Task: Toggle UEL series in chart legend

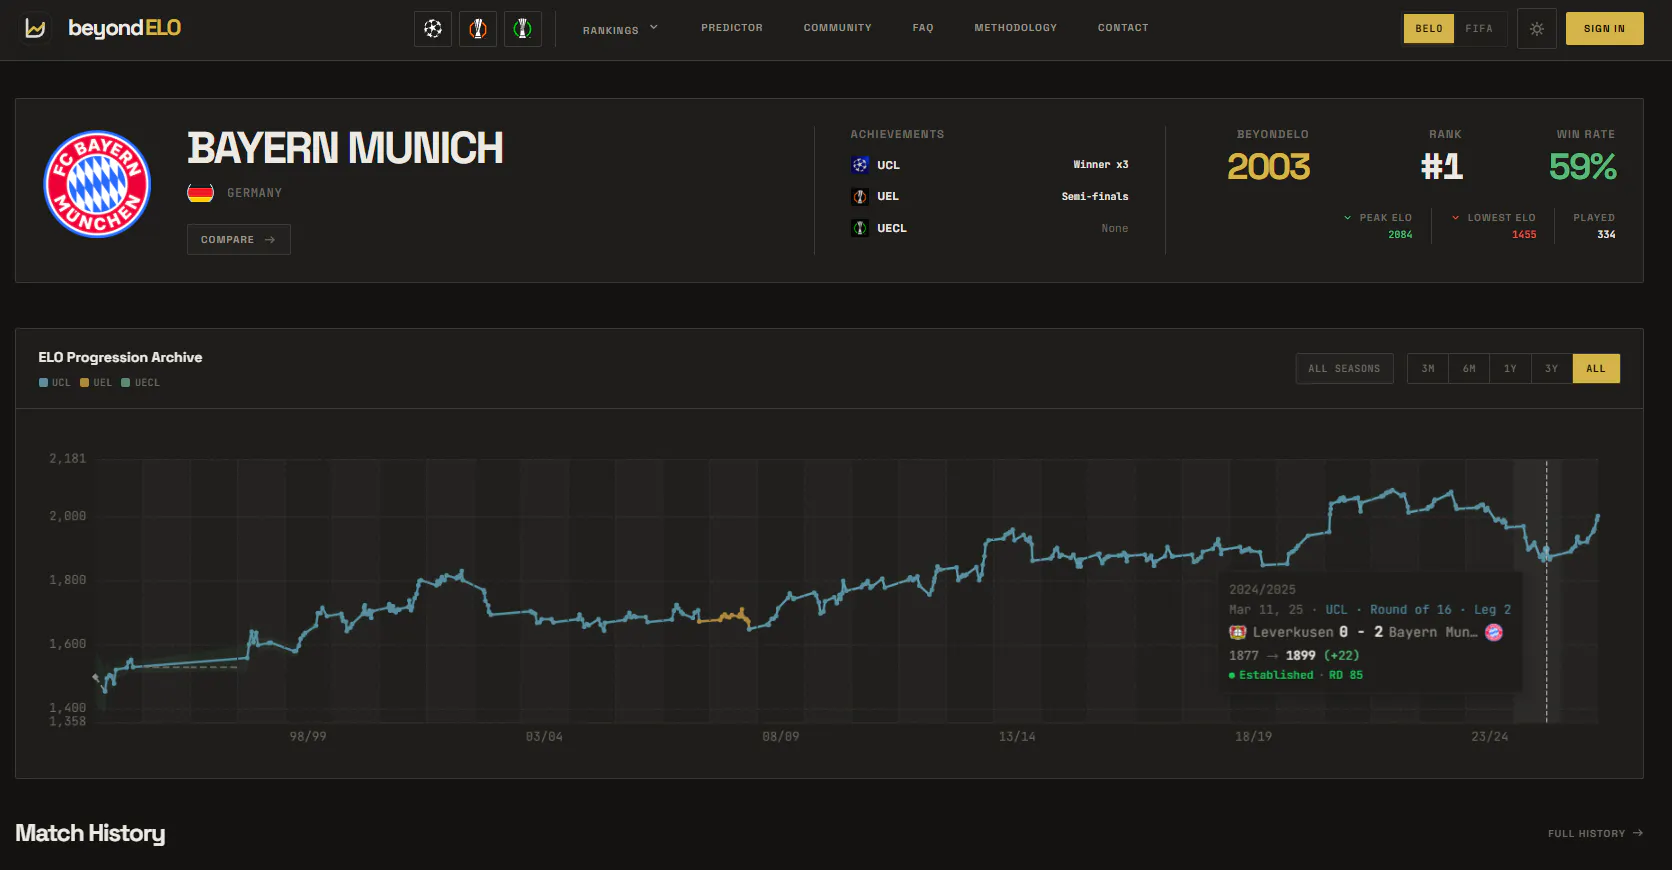Action: coord(96,383)
